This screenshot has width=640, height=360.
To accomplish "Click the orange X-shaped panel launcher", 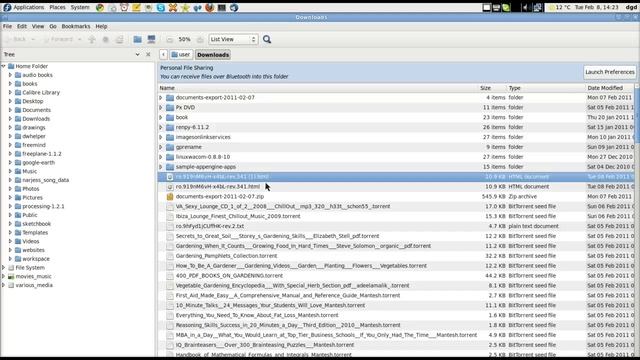I will click(173, 7).
